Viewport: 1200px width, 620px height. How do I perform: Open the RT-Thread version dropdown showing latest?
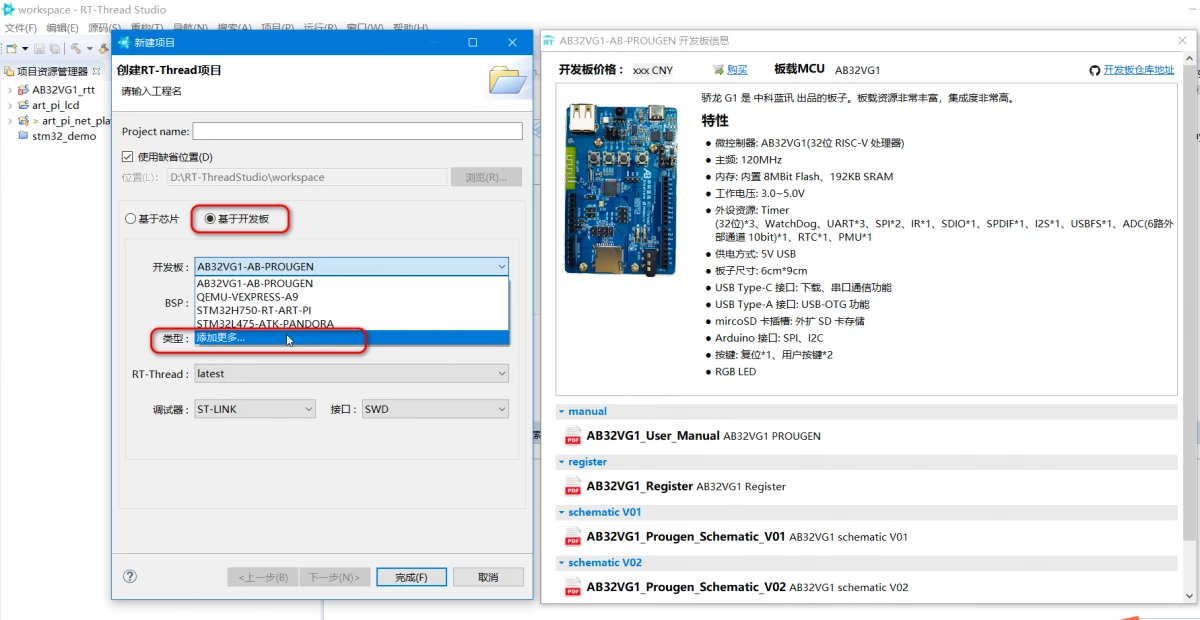(351, 374)
